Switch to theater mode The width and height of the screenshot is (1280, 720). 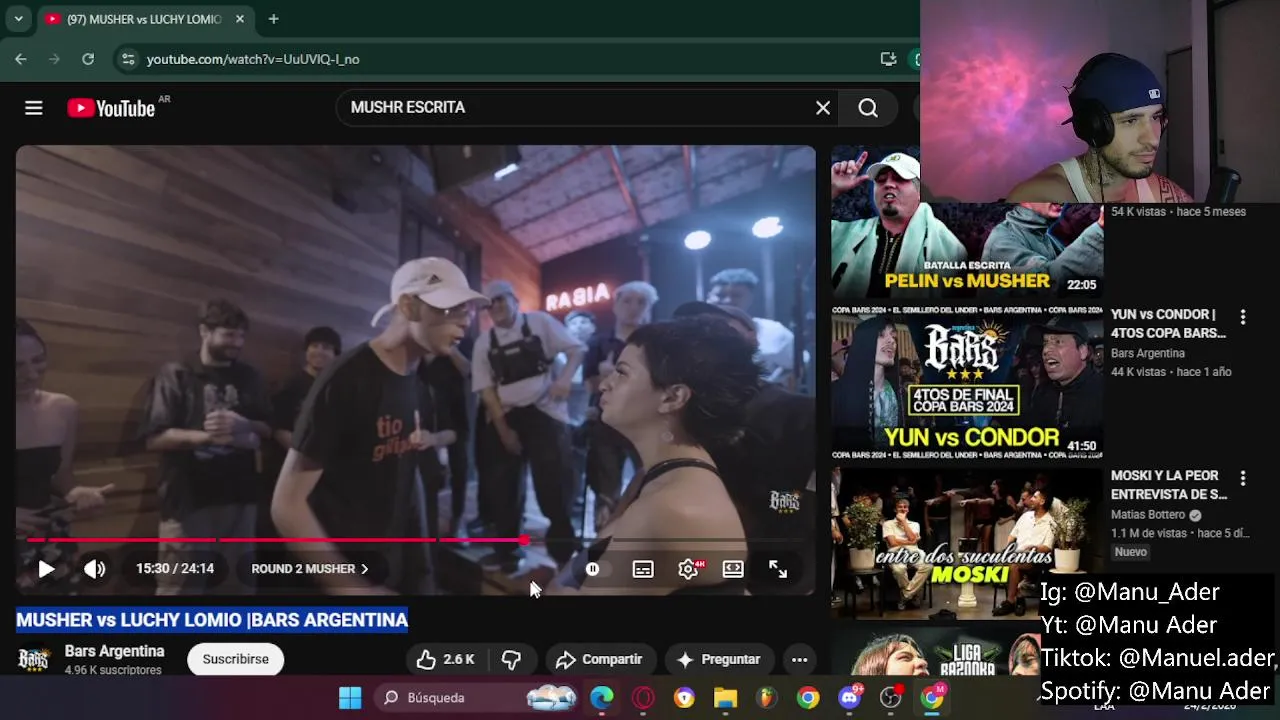[x=733, y=569]
